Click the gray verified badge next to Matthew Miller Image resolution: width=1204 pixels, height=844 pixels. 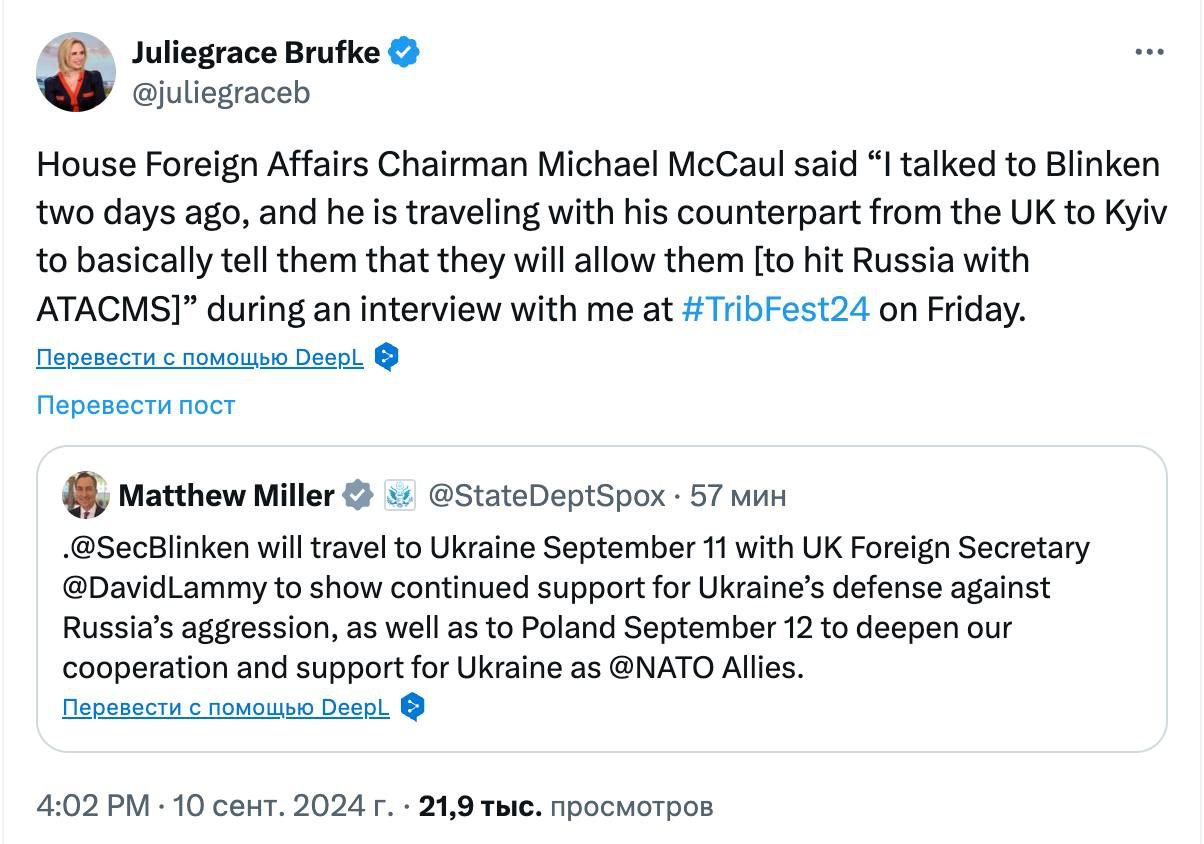358,495
